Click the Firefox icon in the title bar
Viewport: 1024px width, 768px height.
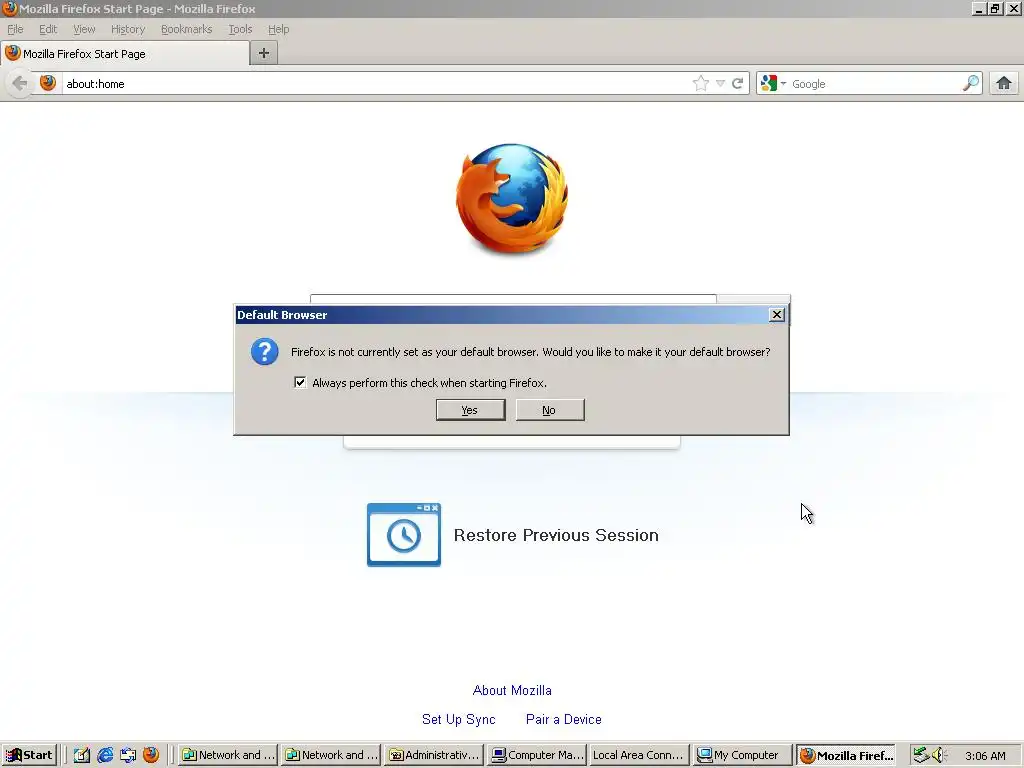tap(9, 8)
